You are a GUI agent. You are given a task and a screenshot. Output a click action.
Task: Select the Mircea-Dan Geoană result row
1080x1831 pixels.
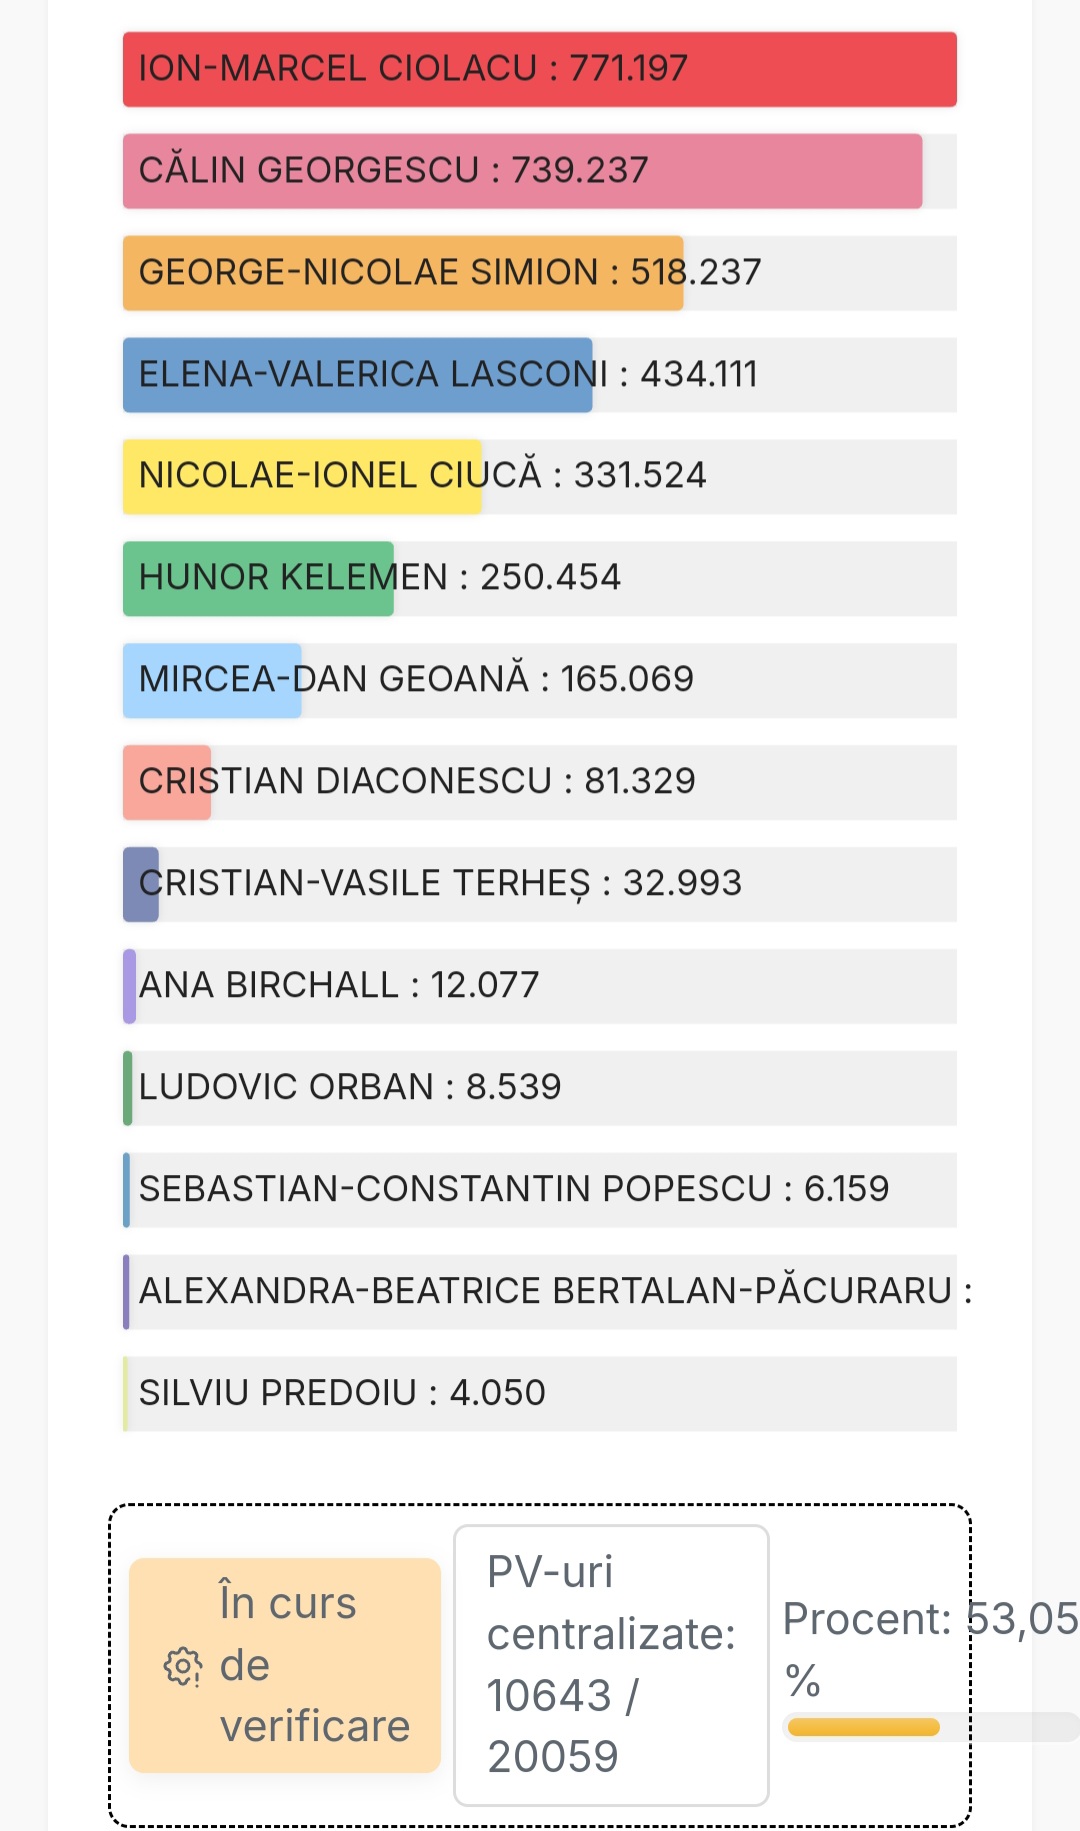click(x=540, y=680)
